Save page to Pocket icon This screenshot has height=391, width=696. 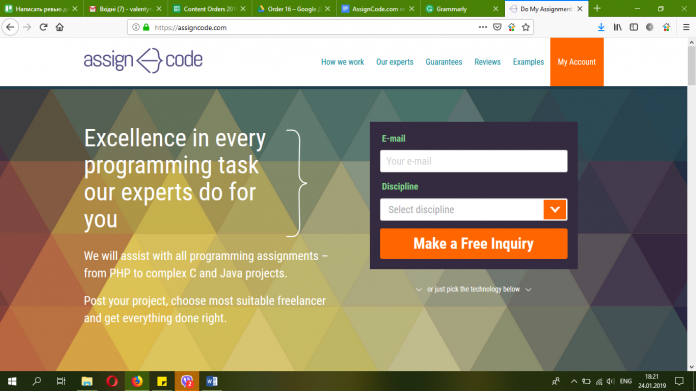[497, 27]
